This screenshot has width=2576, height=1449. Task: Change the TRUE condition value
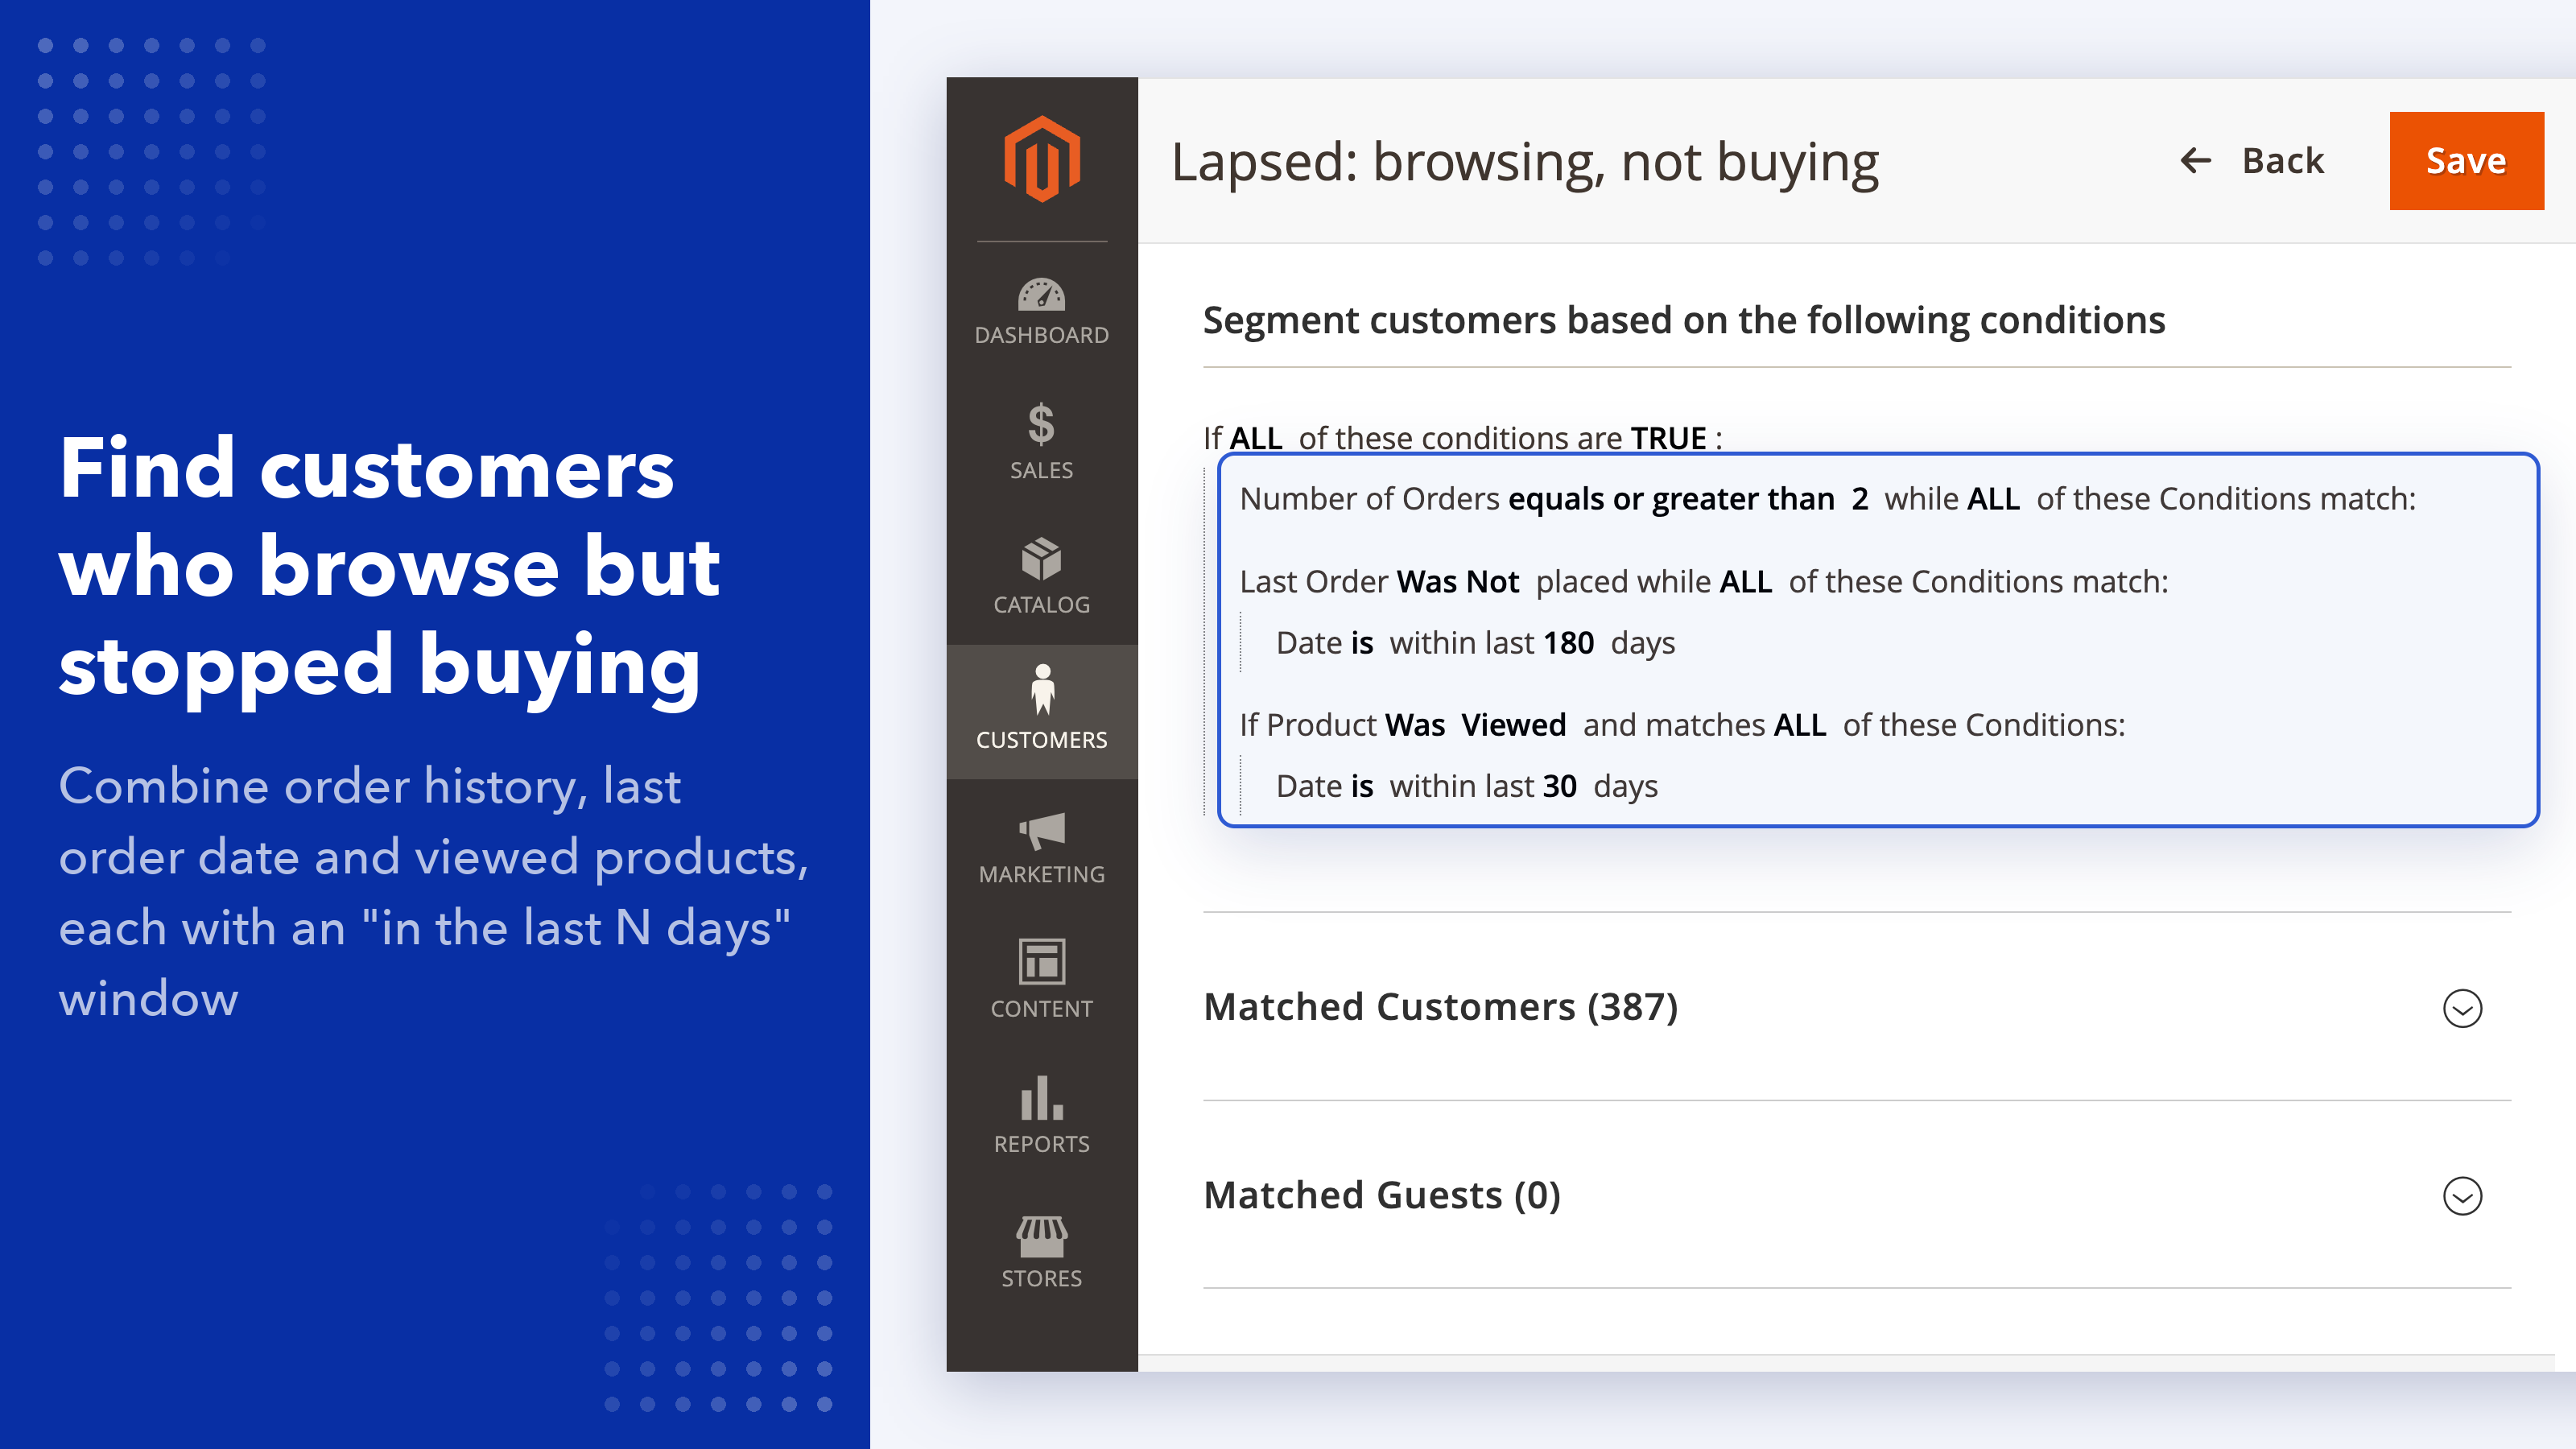click(1668, 437)
